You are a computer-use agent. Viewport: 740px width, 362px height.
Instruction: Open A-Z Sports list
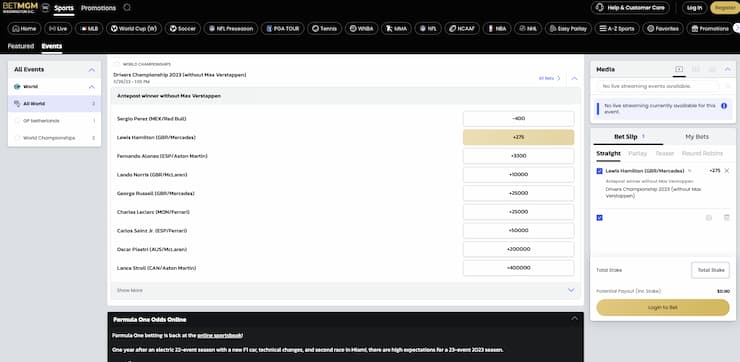pos(617,29)
